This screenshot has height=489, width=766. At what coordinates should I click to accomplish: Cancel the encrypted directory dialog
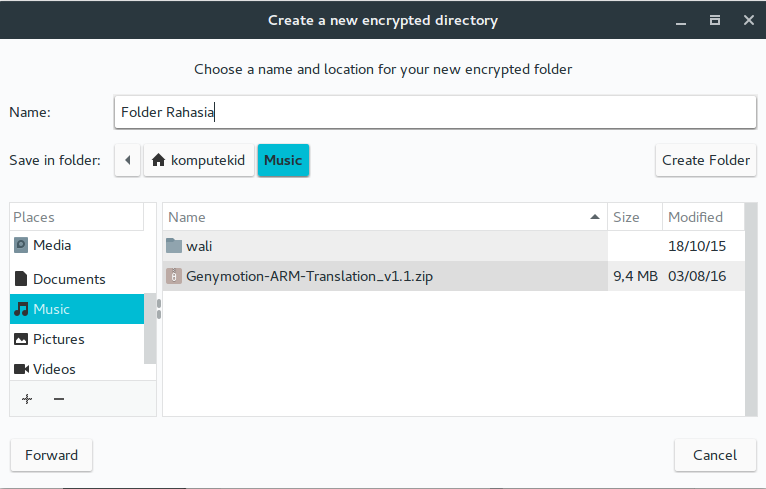(x=714, y=455)
